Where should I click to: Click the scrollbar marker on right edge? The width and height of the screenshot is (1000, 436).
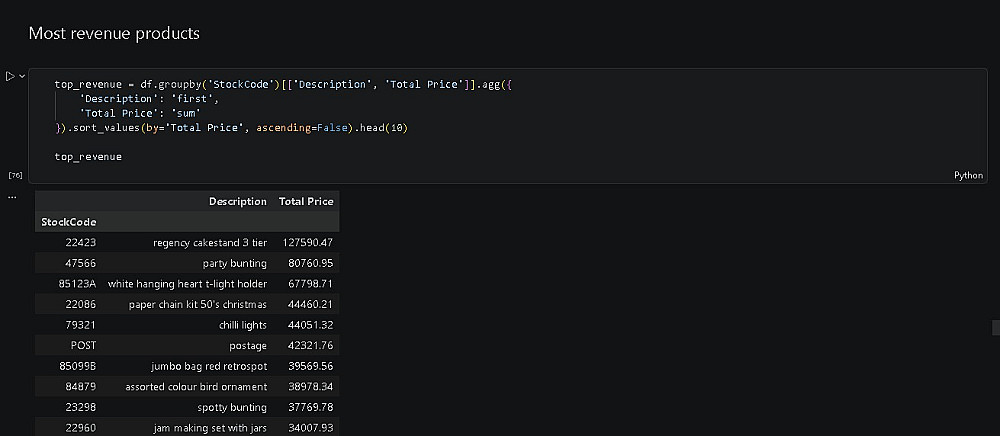click(x=995, y=327)
